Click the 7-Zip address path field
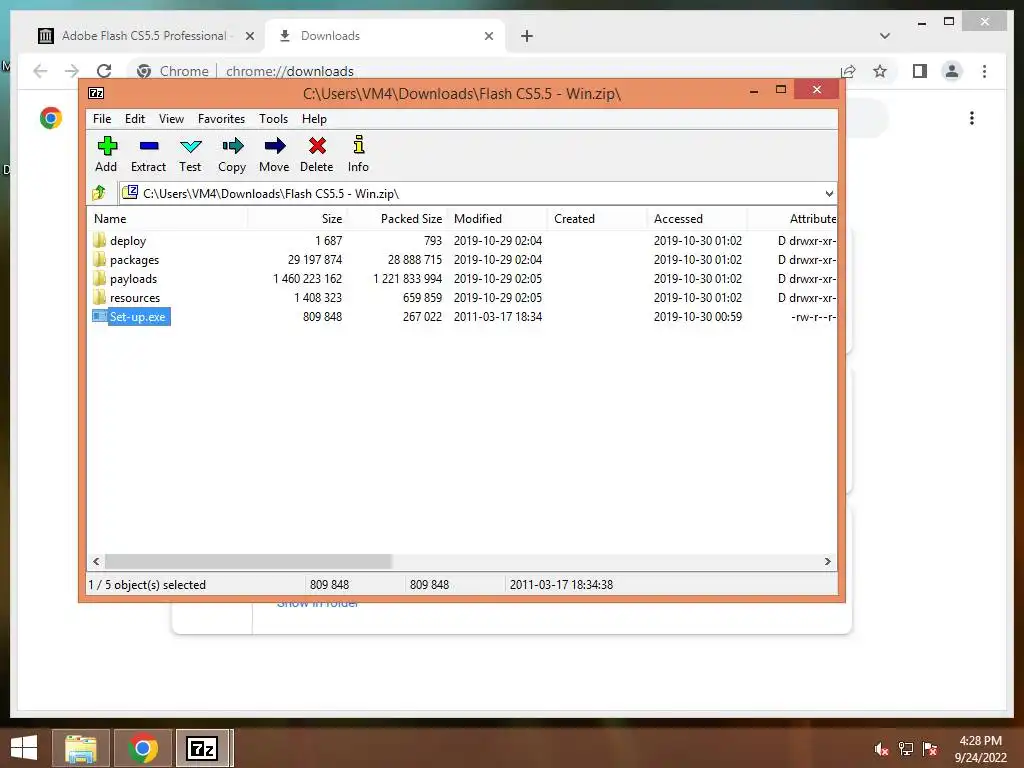The image size is (1024, 768). click(477, 193)
